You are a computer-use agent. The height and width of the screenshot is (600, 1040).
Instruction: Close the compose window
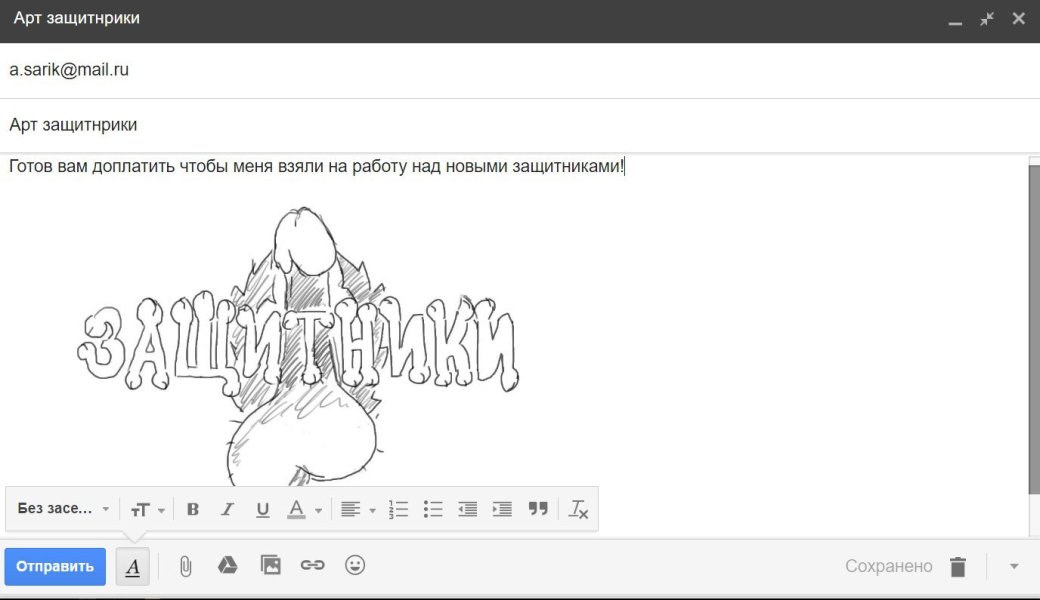(x=1019, y=19)
